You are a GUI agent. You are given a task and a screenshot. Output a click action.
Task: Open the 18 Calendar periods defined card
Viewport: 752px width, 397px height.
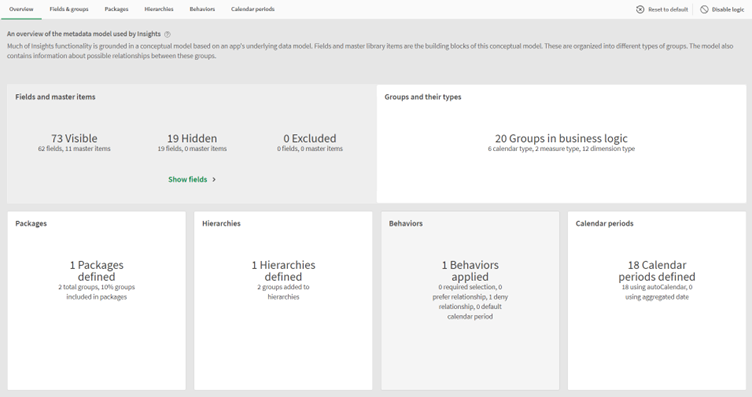(x=657, y=301)
